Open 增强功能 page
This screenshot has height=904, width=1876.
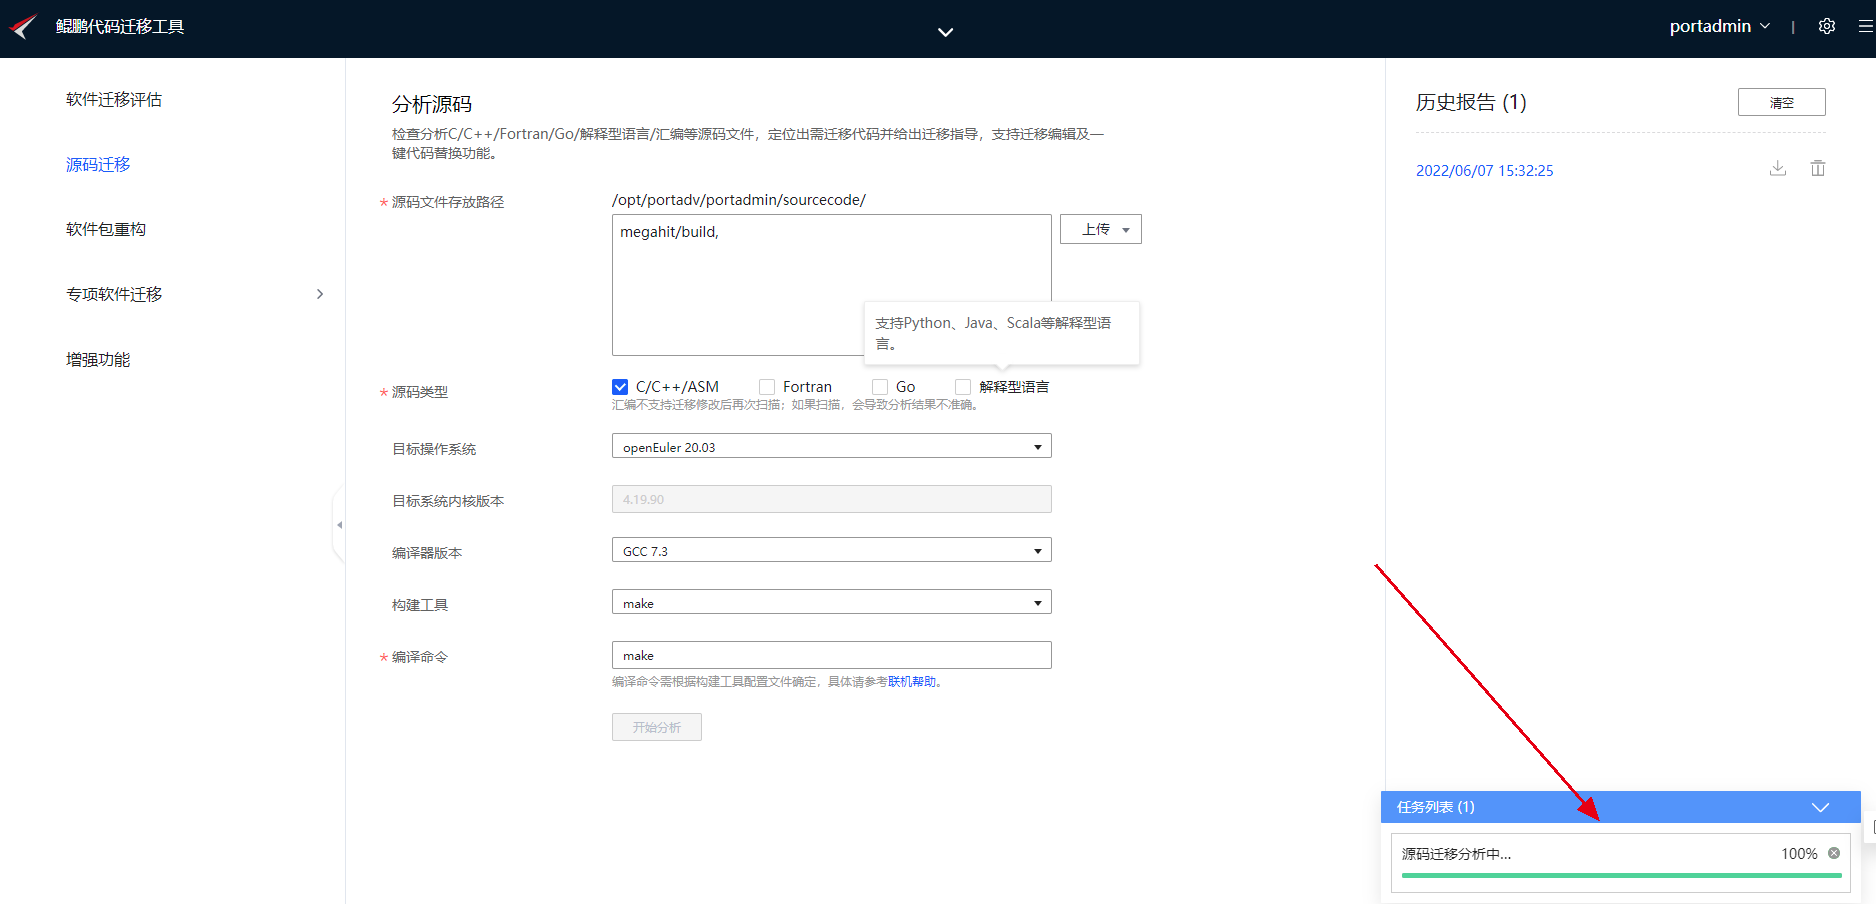[98, 359]
